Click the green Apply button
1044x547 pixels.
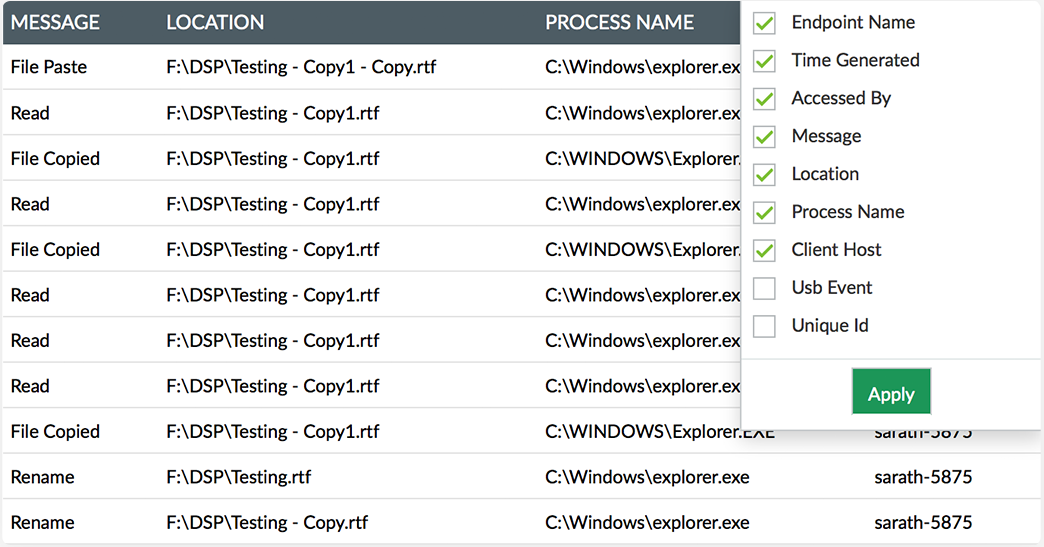pyautogui.click(x=891, y=392)
